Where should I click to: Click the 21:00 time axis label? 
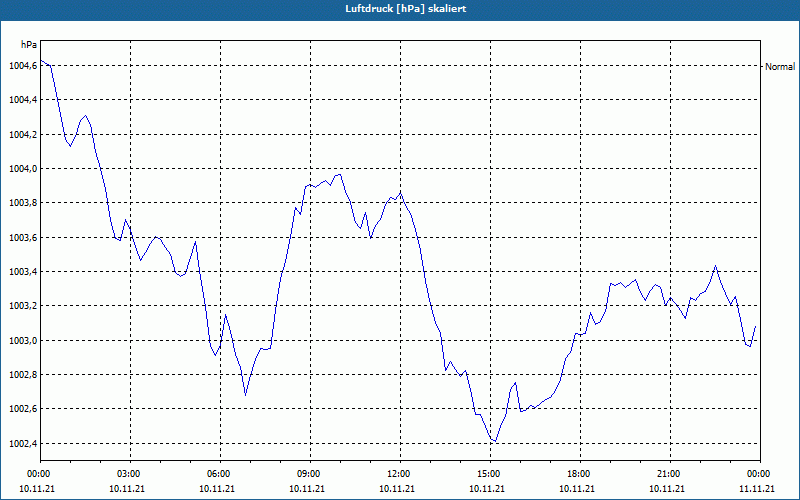670,474
